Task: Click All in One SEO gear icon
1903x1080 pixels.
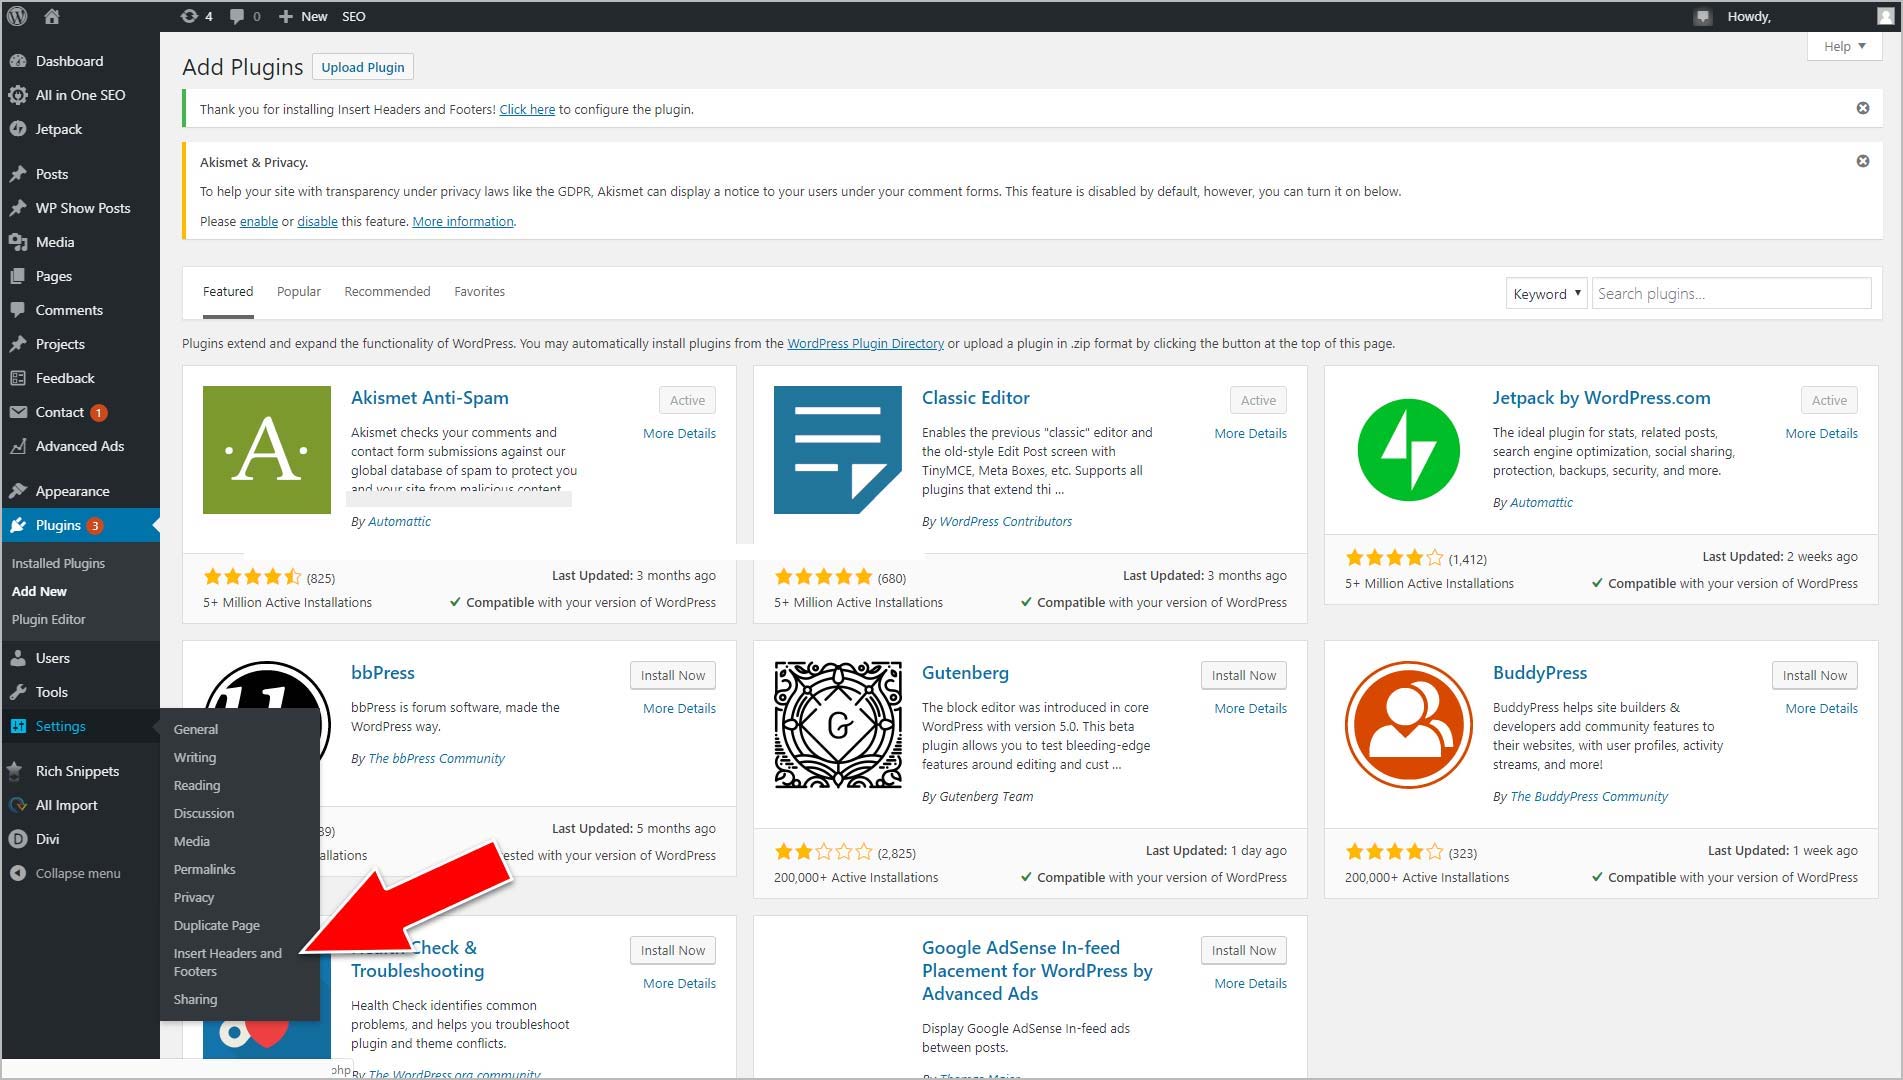Action: coord(17,95)
